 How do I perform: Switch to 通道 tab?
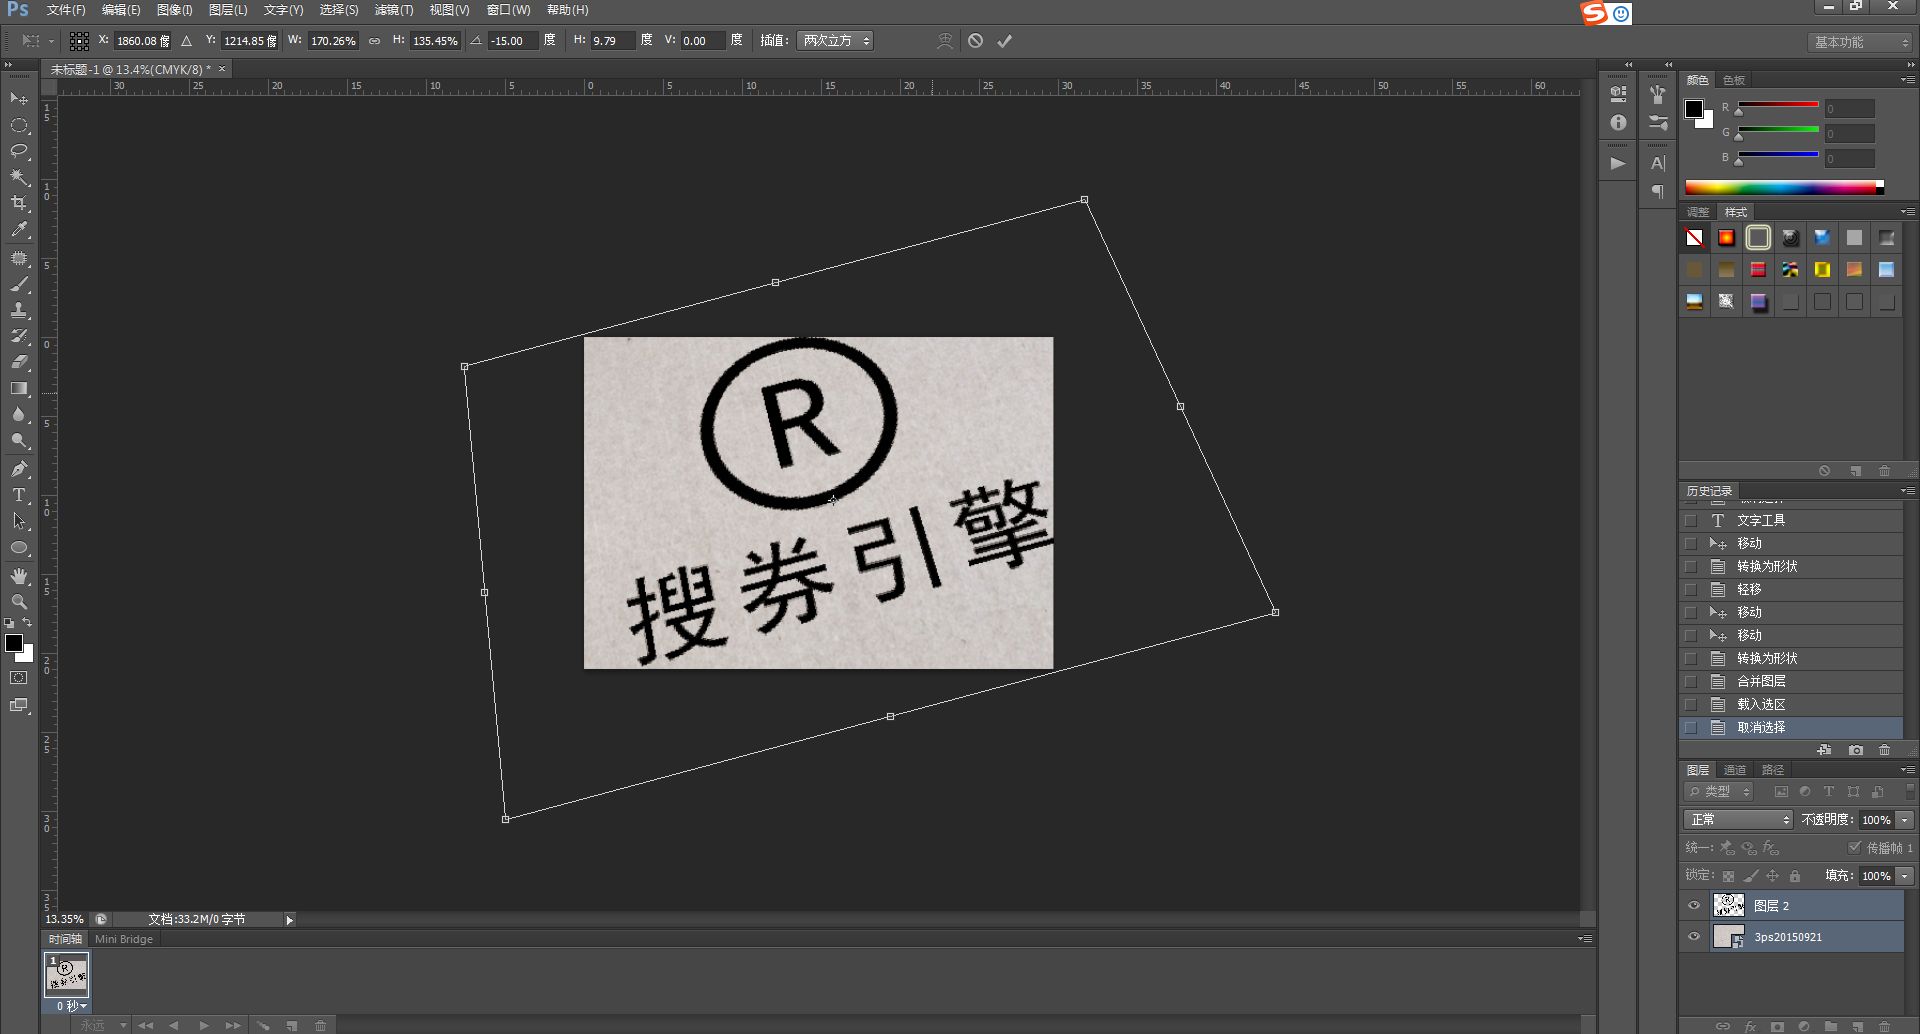click(1735, 770)
